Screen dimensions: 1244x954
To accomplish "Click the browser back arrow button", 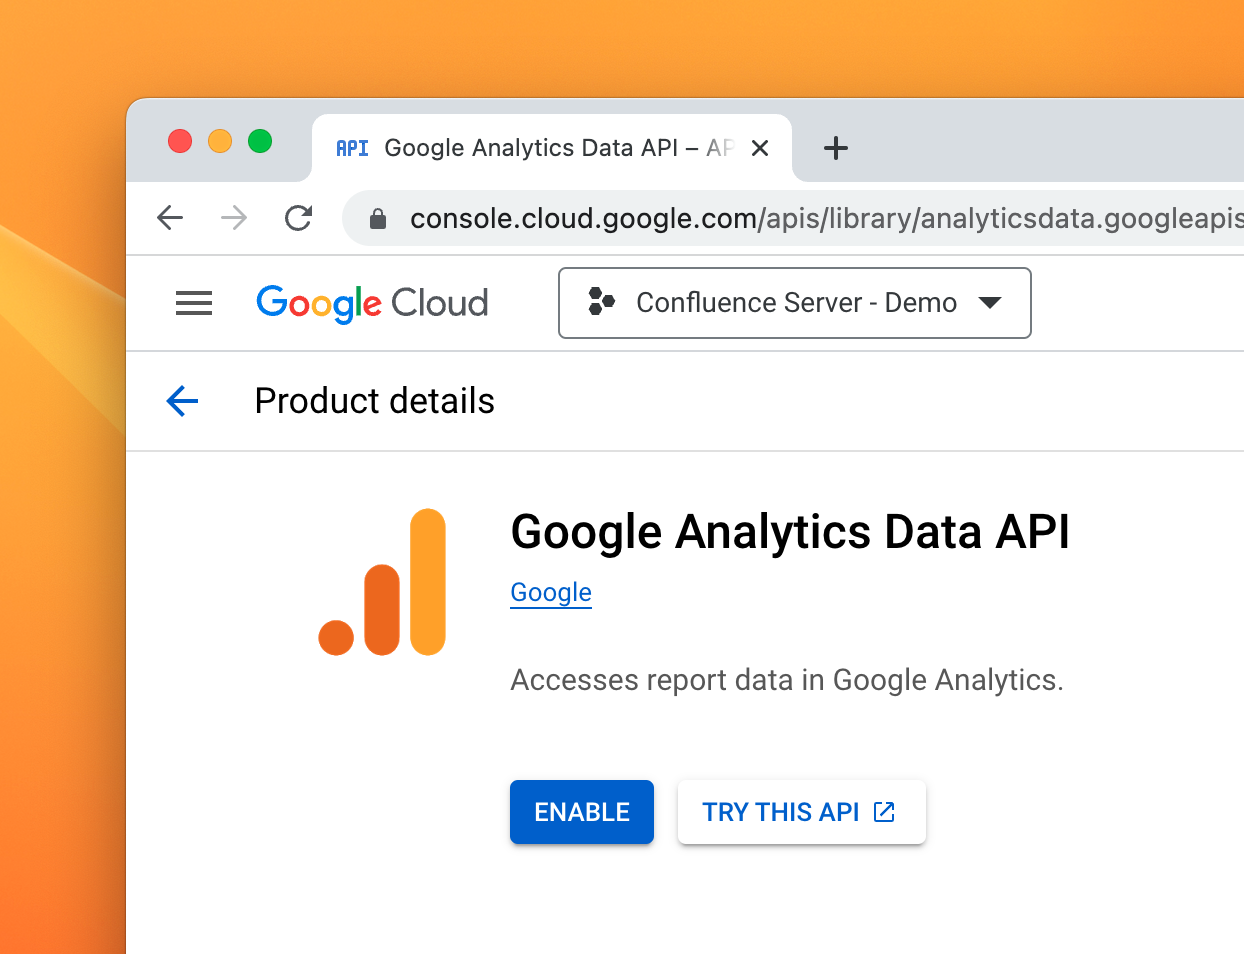I will 171,218.
